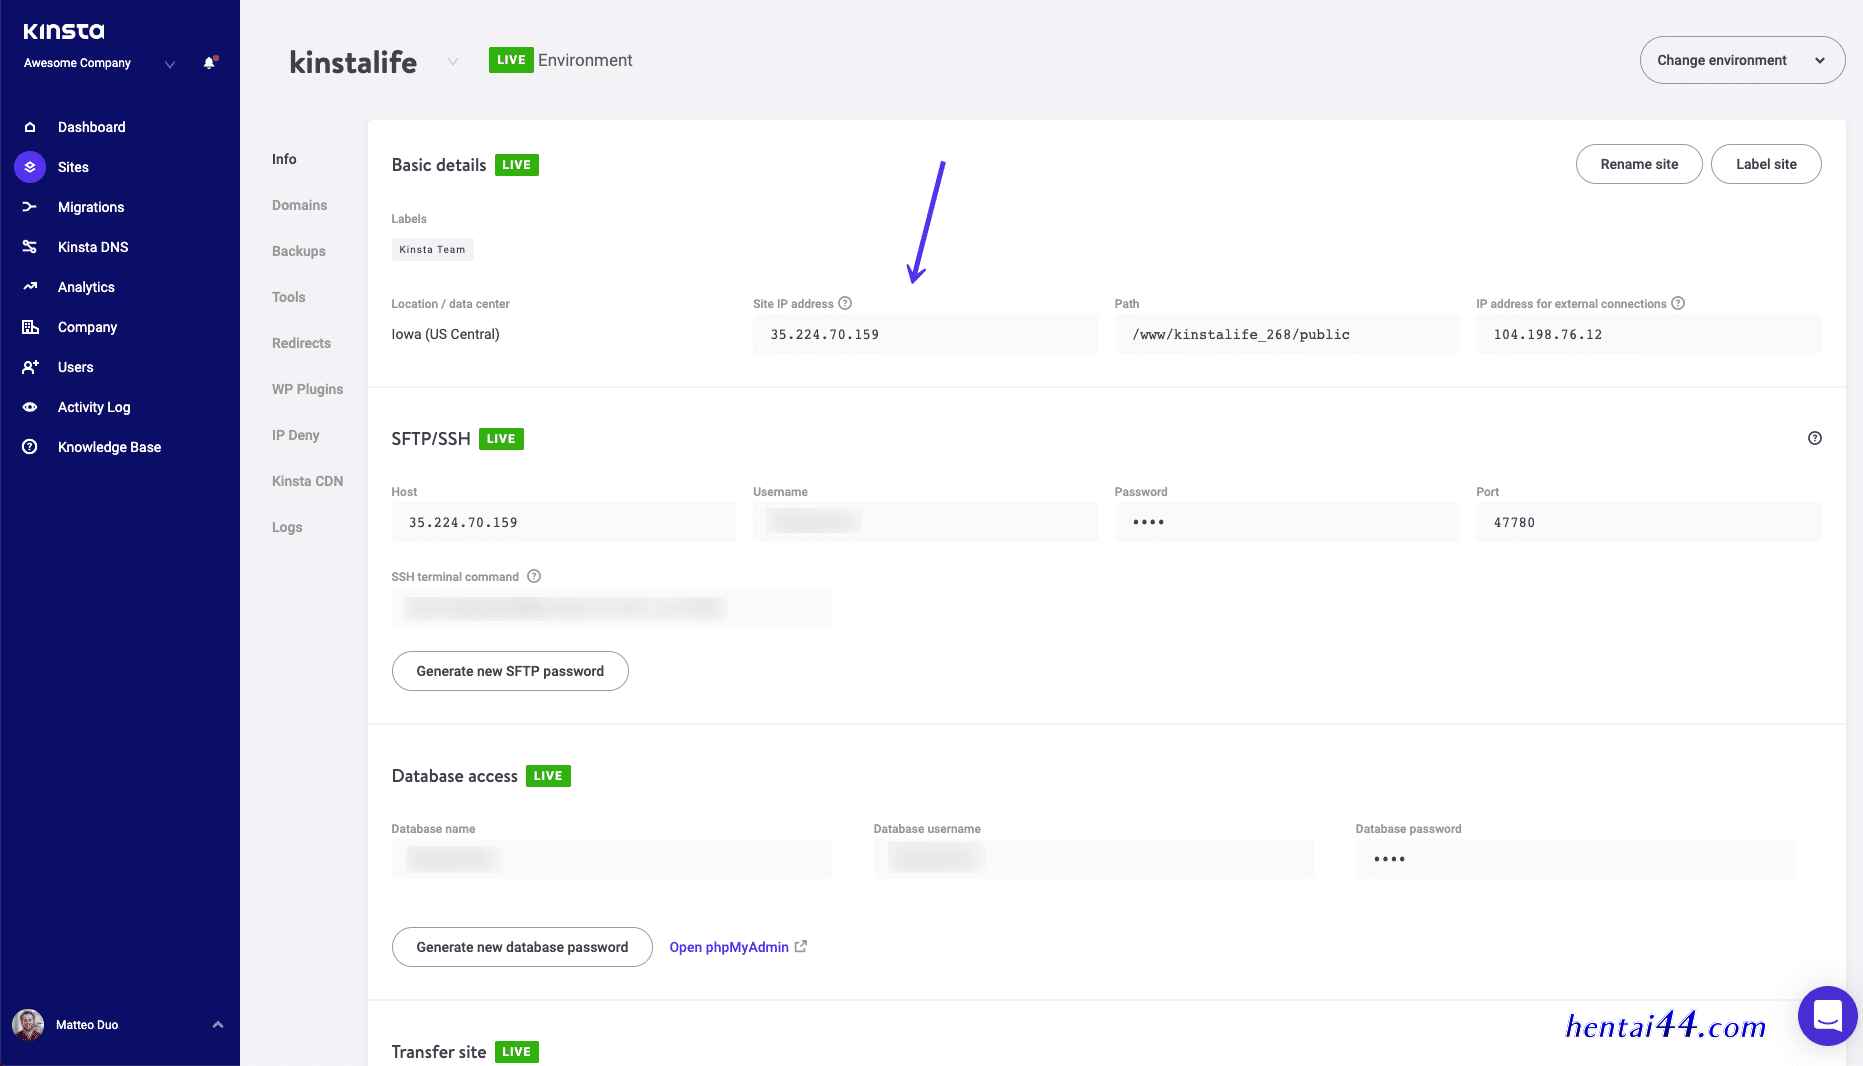Switch to the WP Plugins tab
This screenshot has height=1066, width=1863.
[x=308, y=389]
